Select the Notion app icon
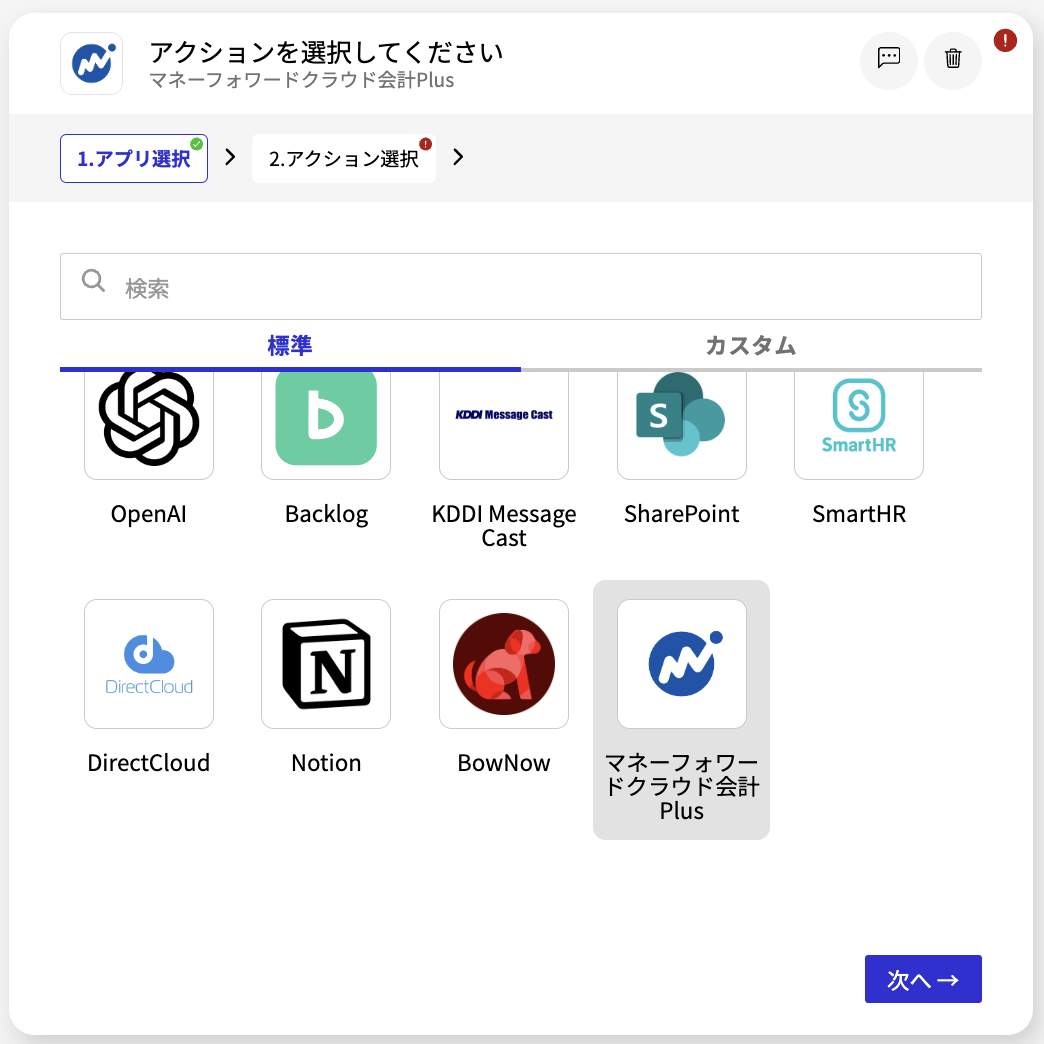This screenshot has width=1044, height=1044. 326,664
